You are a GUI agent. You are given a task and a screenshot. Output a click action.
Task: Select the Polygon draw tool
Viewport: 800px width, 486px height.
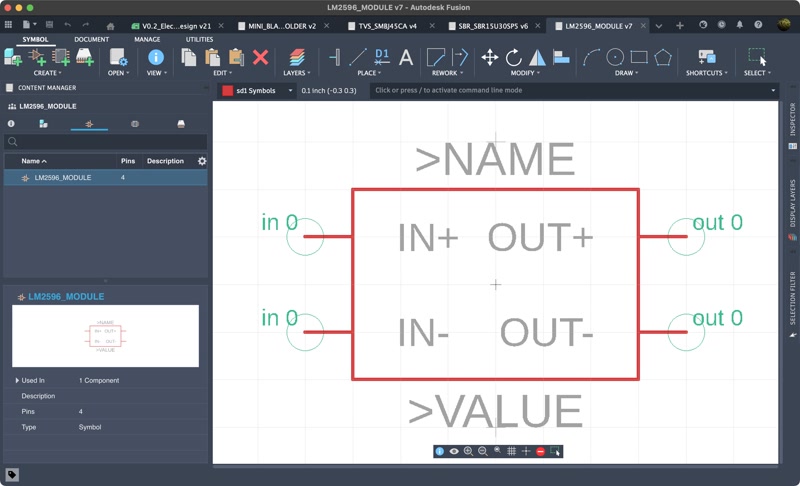coord(663,57)
